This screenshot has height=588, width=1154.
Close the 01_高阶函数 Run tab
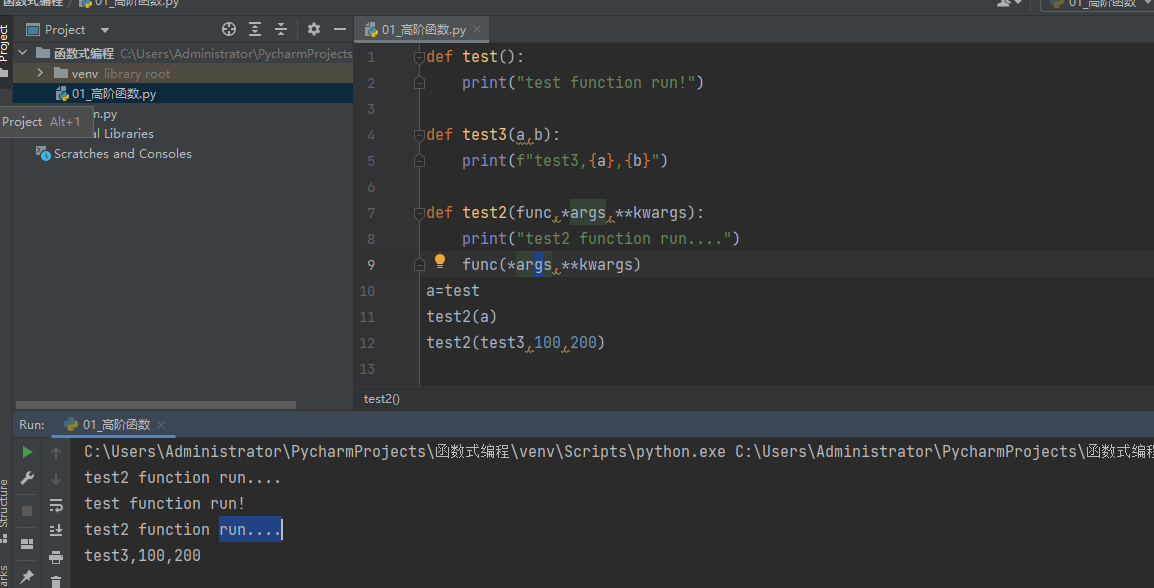tap(161, 425)
